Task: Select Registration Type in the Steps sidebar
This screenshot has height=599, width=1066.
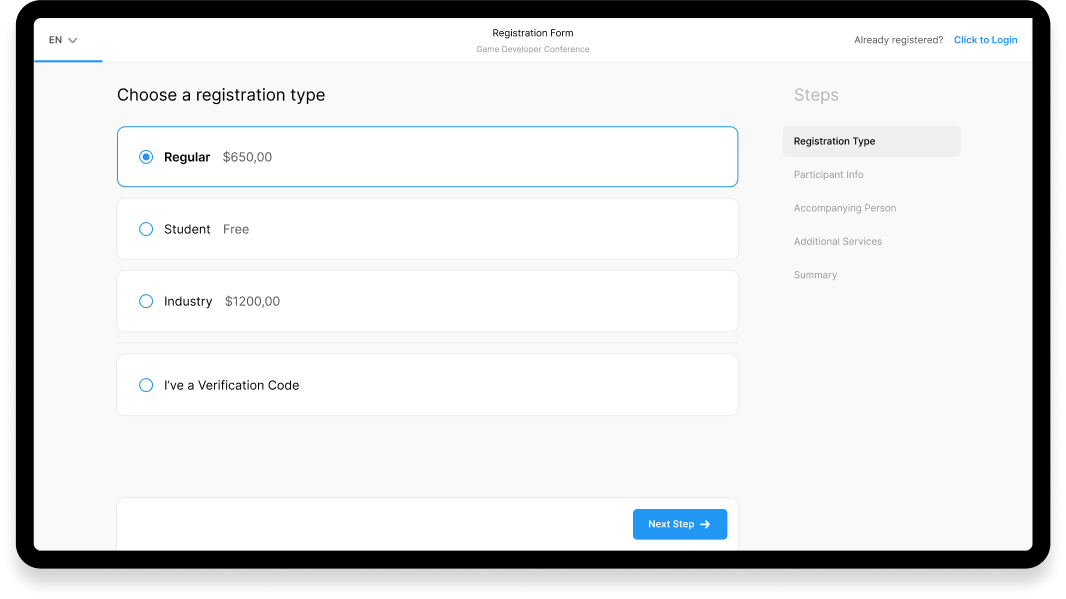Action: (834, 141)
